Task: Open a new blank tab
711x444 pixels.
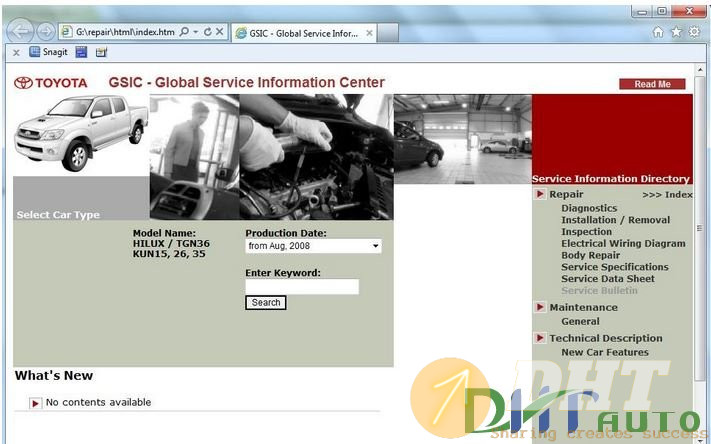Action: [x=388, y=33]
